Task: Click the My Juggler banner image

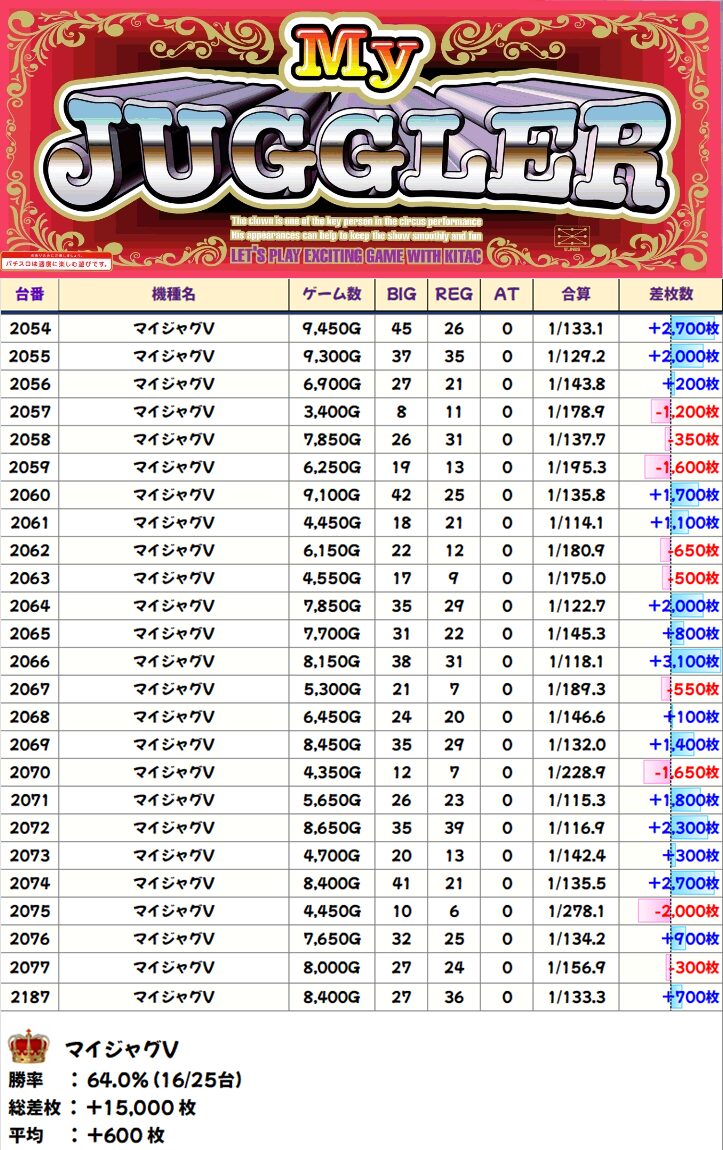Action: [362, 138]
